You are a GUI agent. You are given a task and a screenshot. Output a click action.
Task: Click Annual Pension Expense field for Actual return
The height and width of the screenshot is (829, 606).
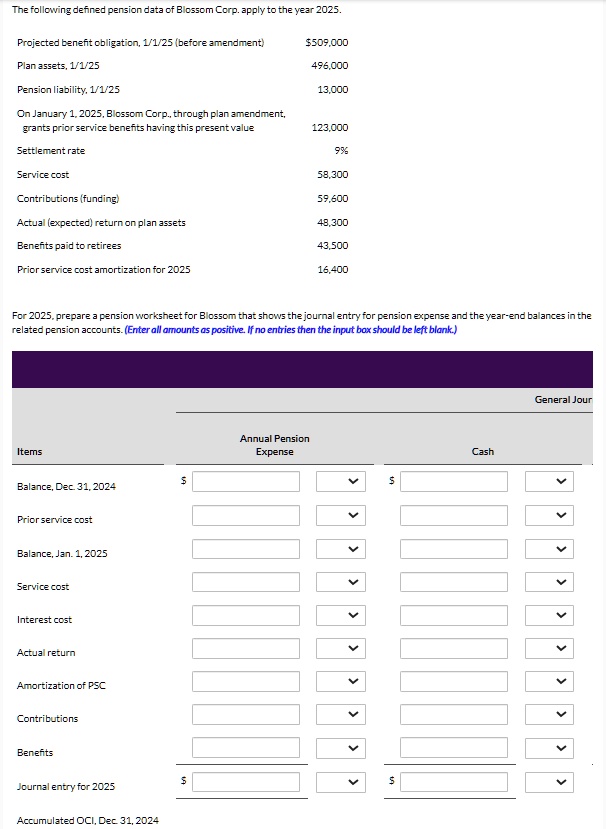pyautogui.click(x=246, y=649)
